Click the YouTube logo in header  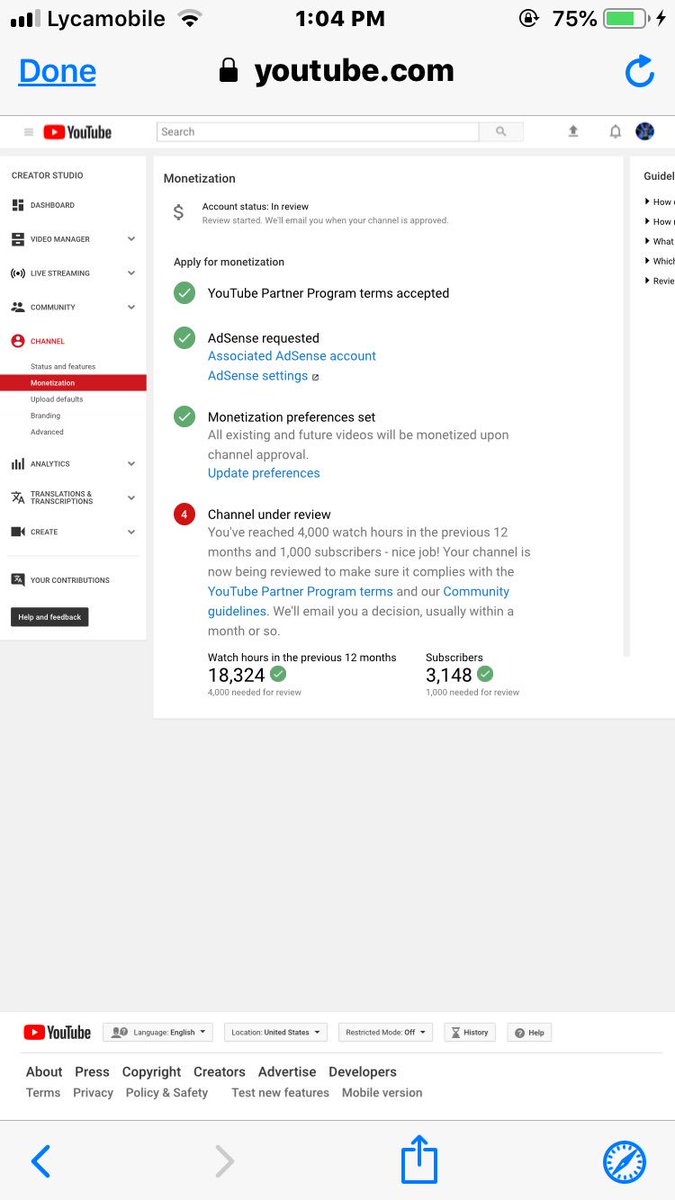click(x=77, y=132)
